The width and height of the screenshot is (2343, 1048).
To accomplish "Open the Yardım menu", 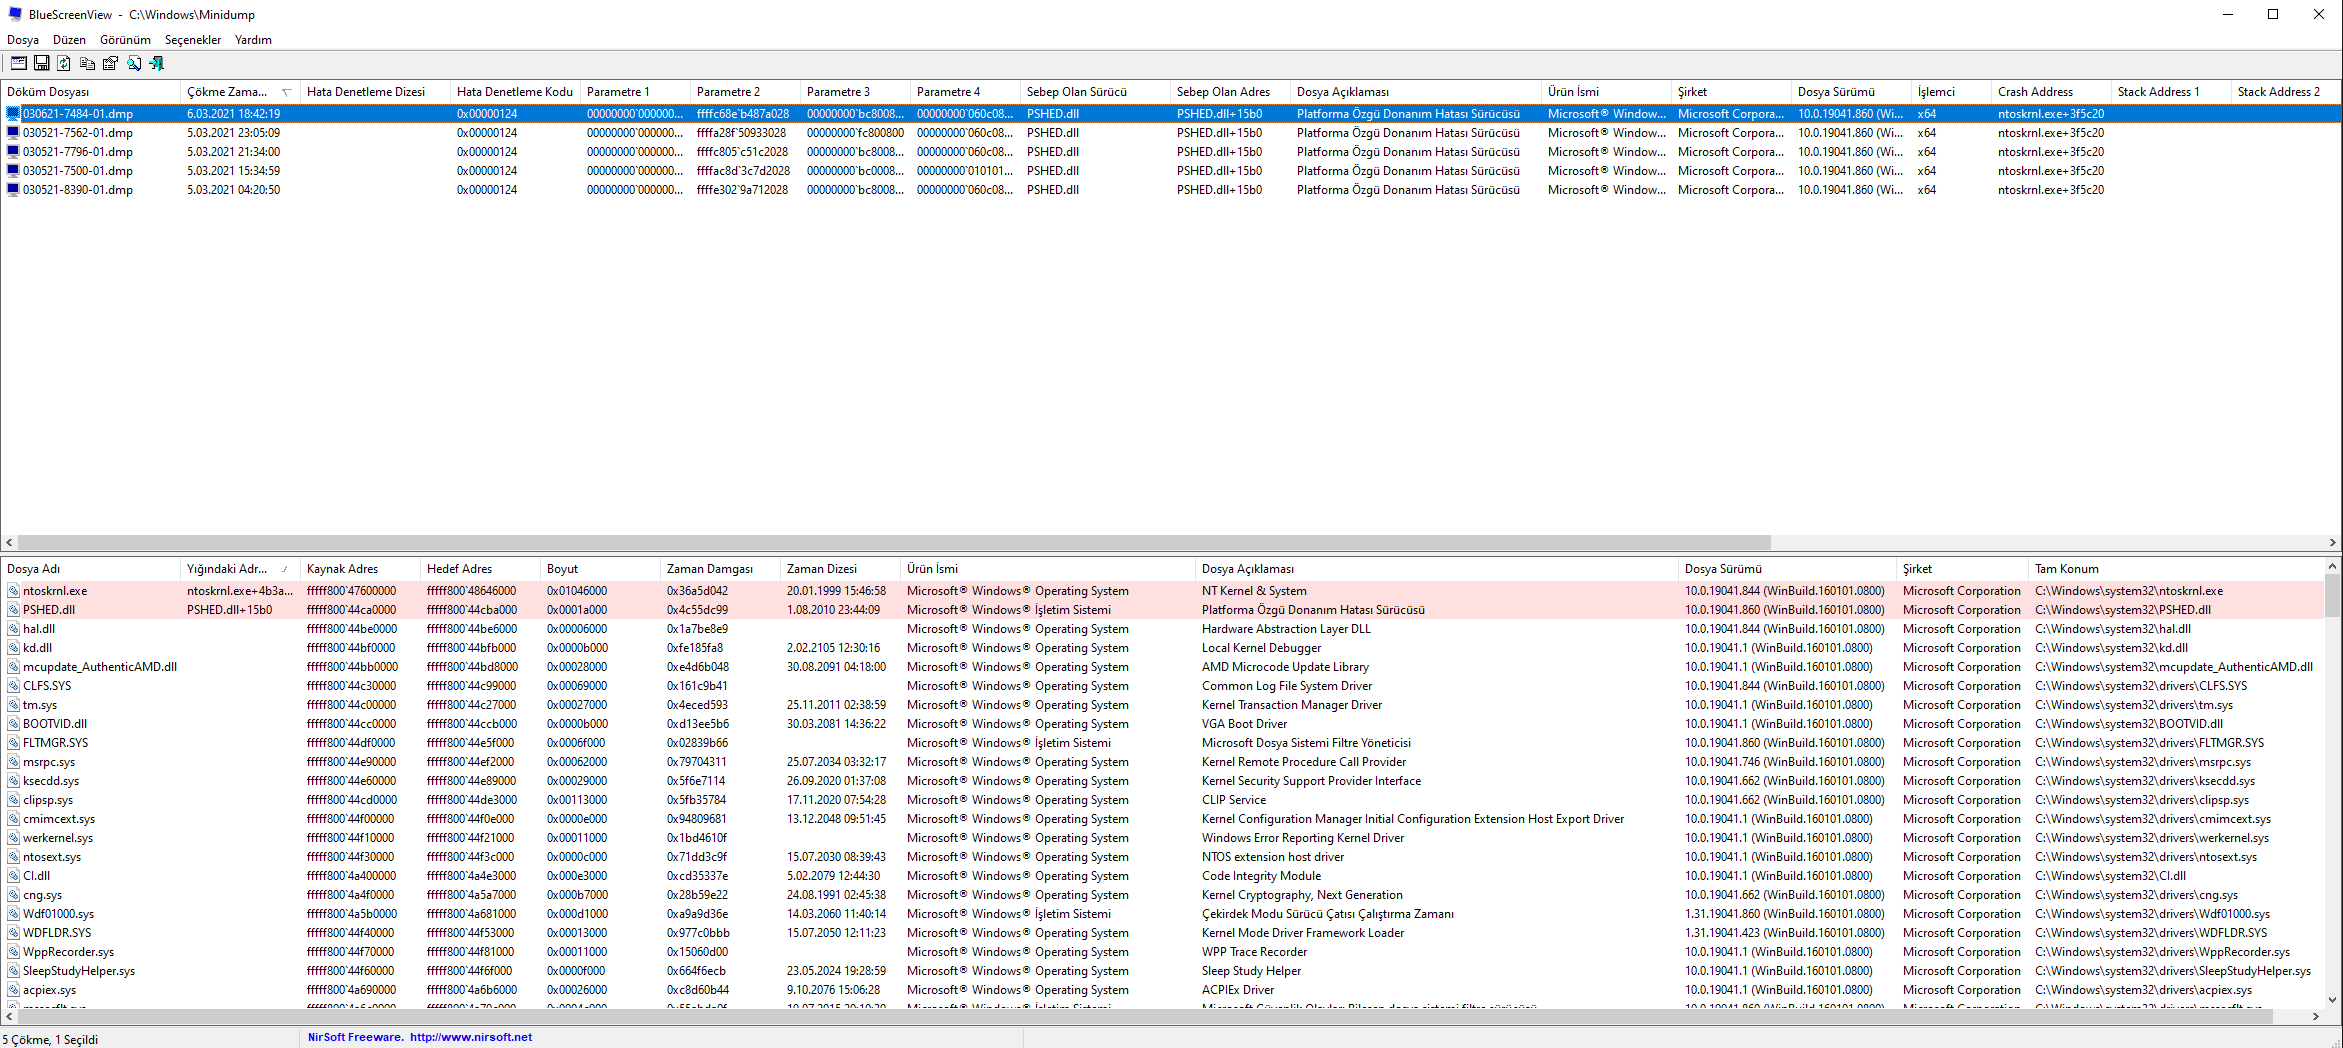I will (x=253, y=40).
